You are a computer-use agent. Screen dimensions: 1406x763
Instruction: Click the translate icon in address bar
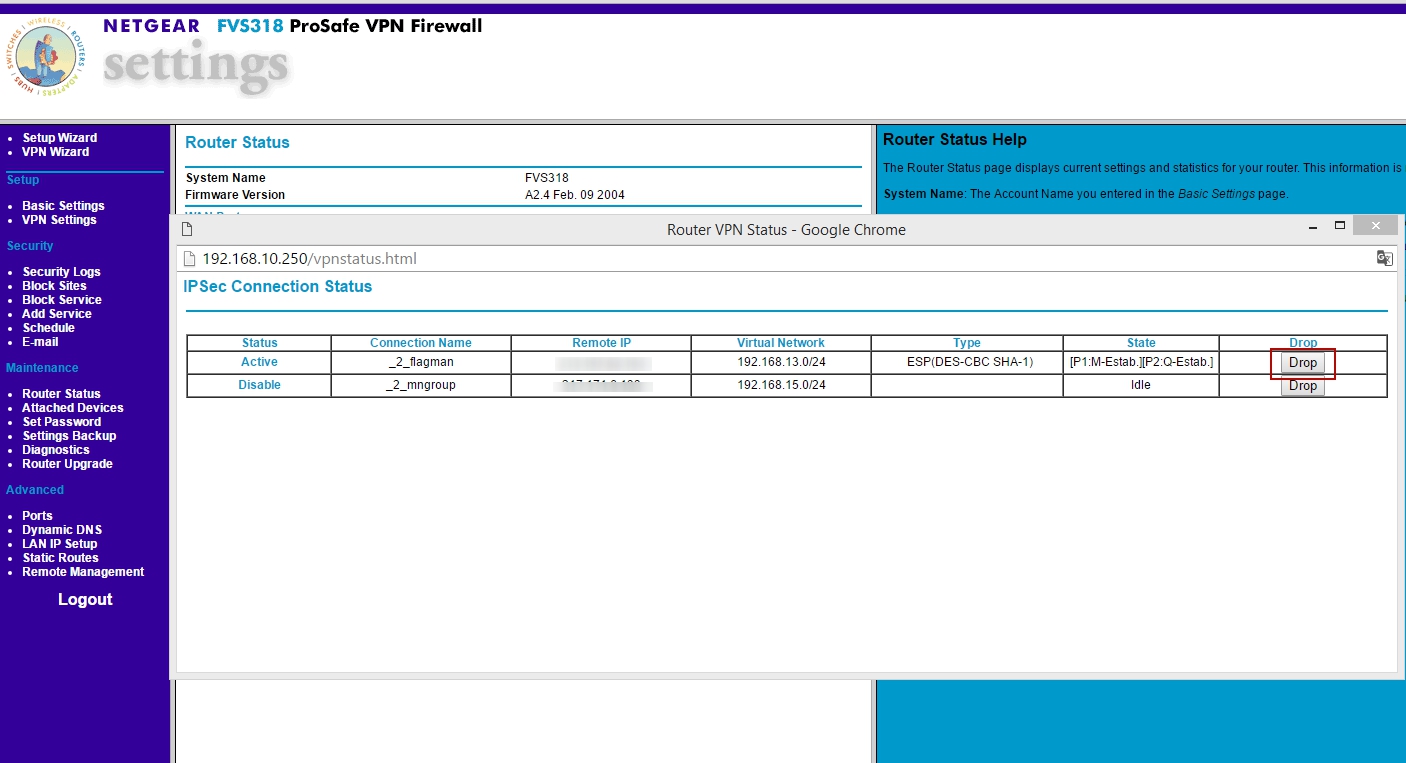click(x=1384, y=258)
